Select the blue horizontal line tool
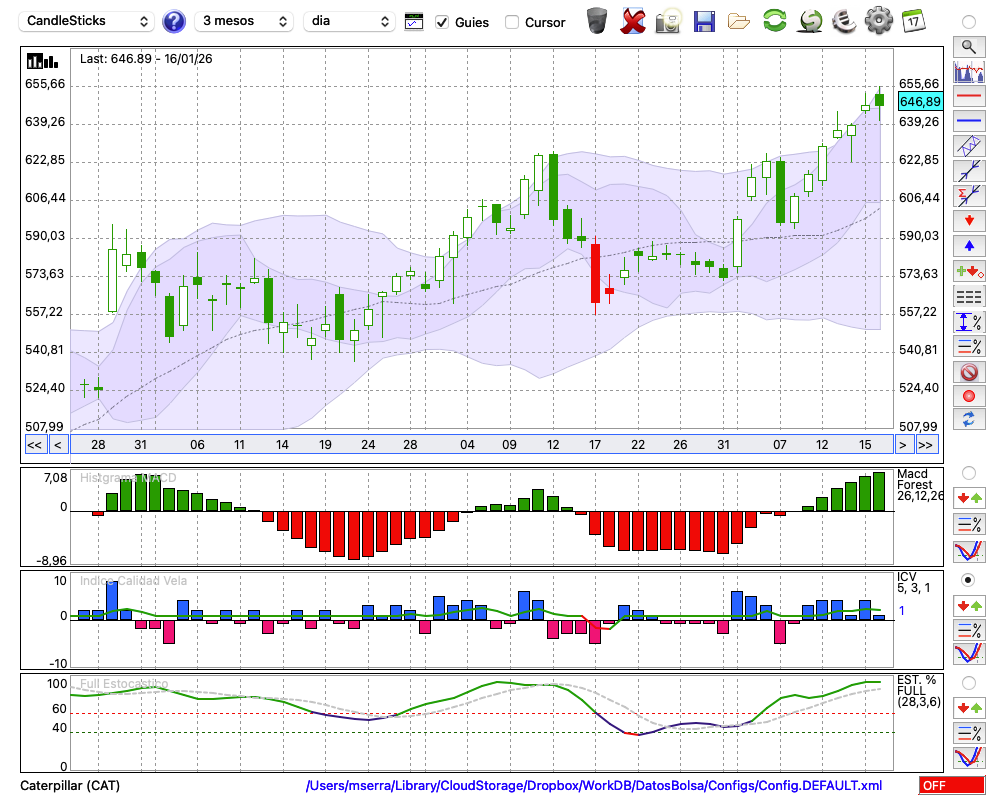This screenshot has height=800, width=1000. [969, 121]
